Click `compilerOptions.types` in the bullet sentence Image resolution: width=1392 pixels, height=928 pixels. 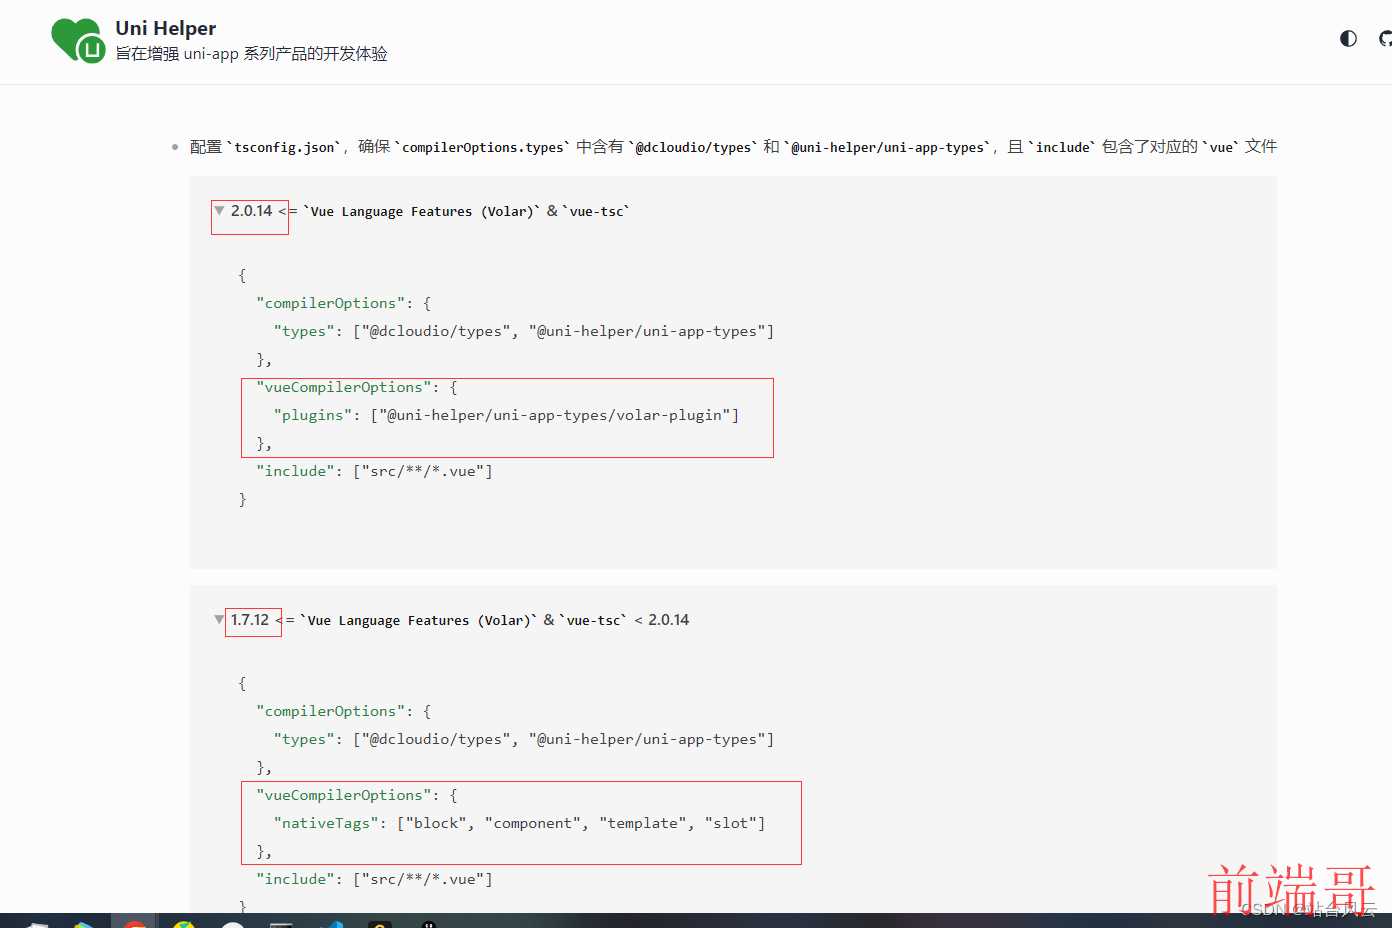pos(483,147)
